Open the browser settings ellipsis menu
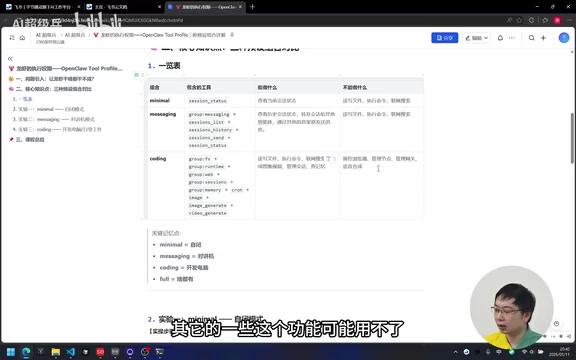Viewport: 576px width, 360px height. pyautogui.click(x=569, y=20)
